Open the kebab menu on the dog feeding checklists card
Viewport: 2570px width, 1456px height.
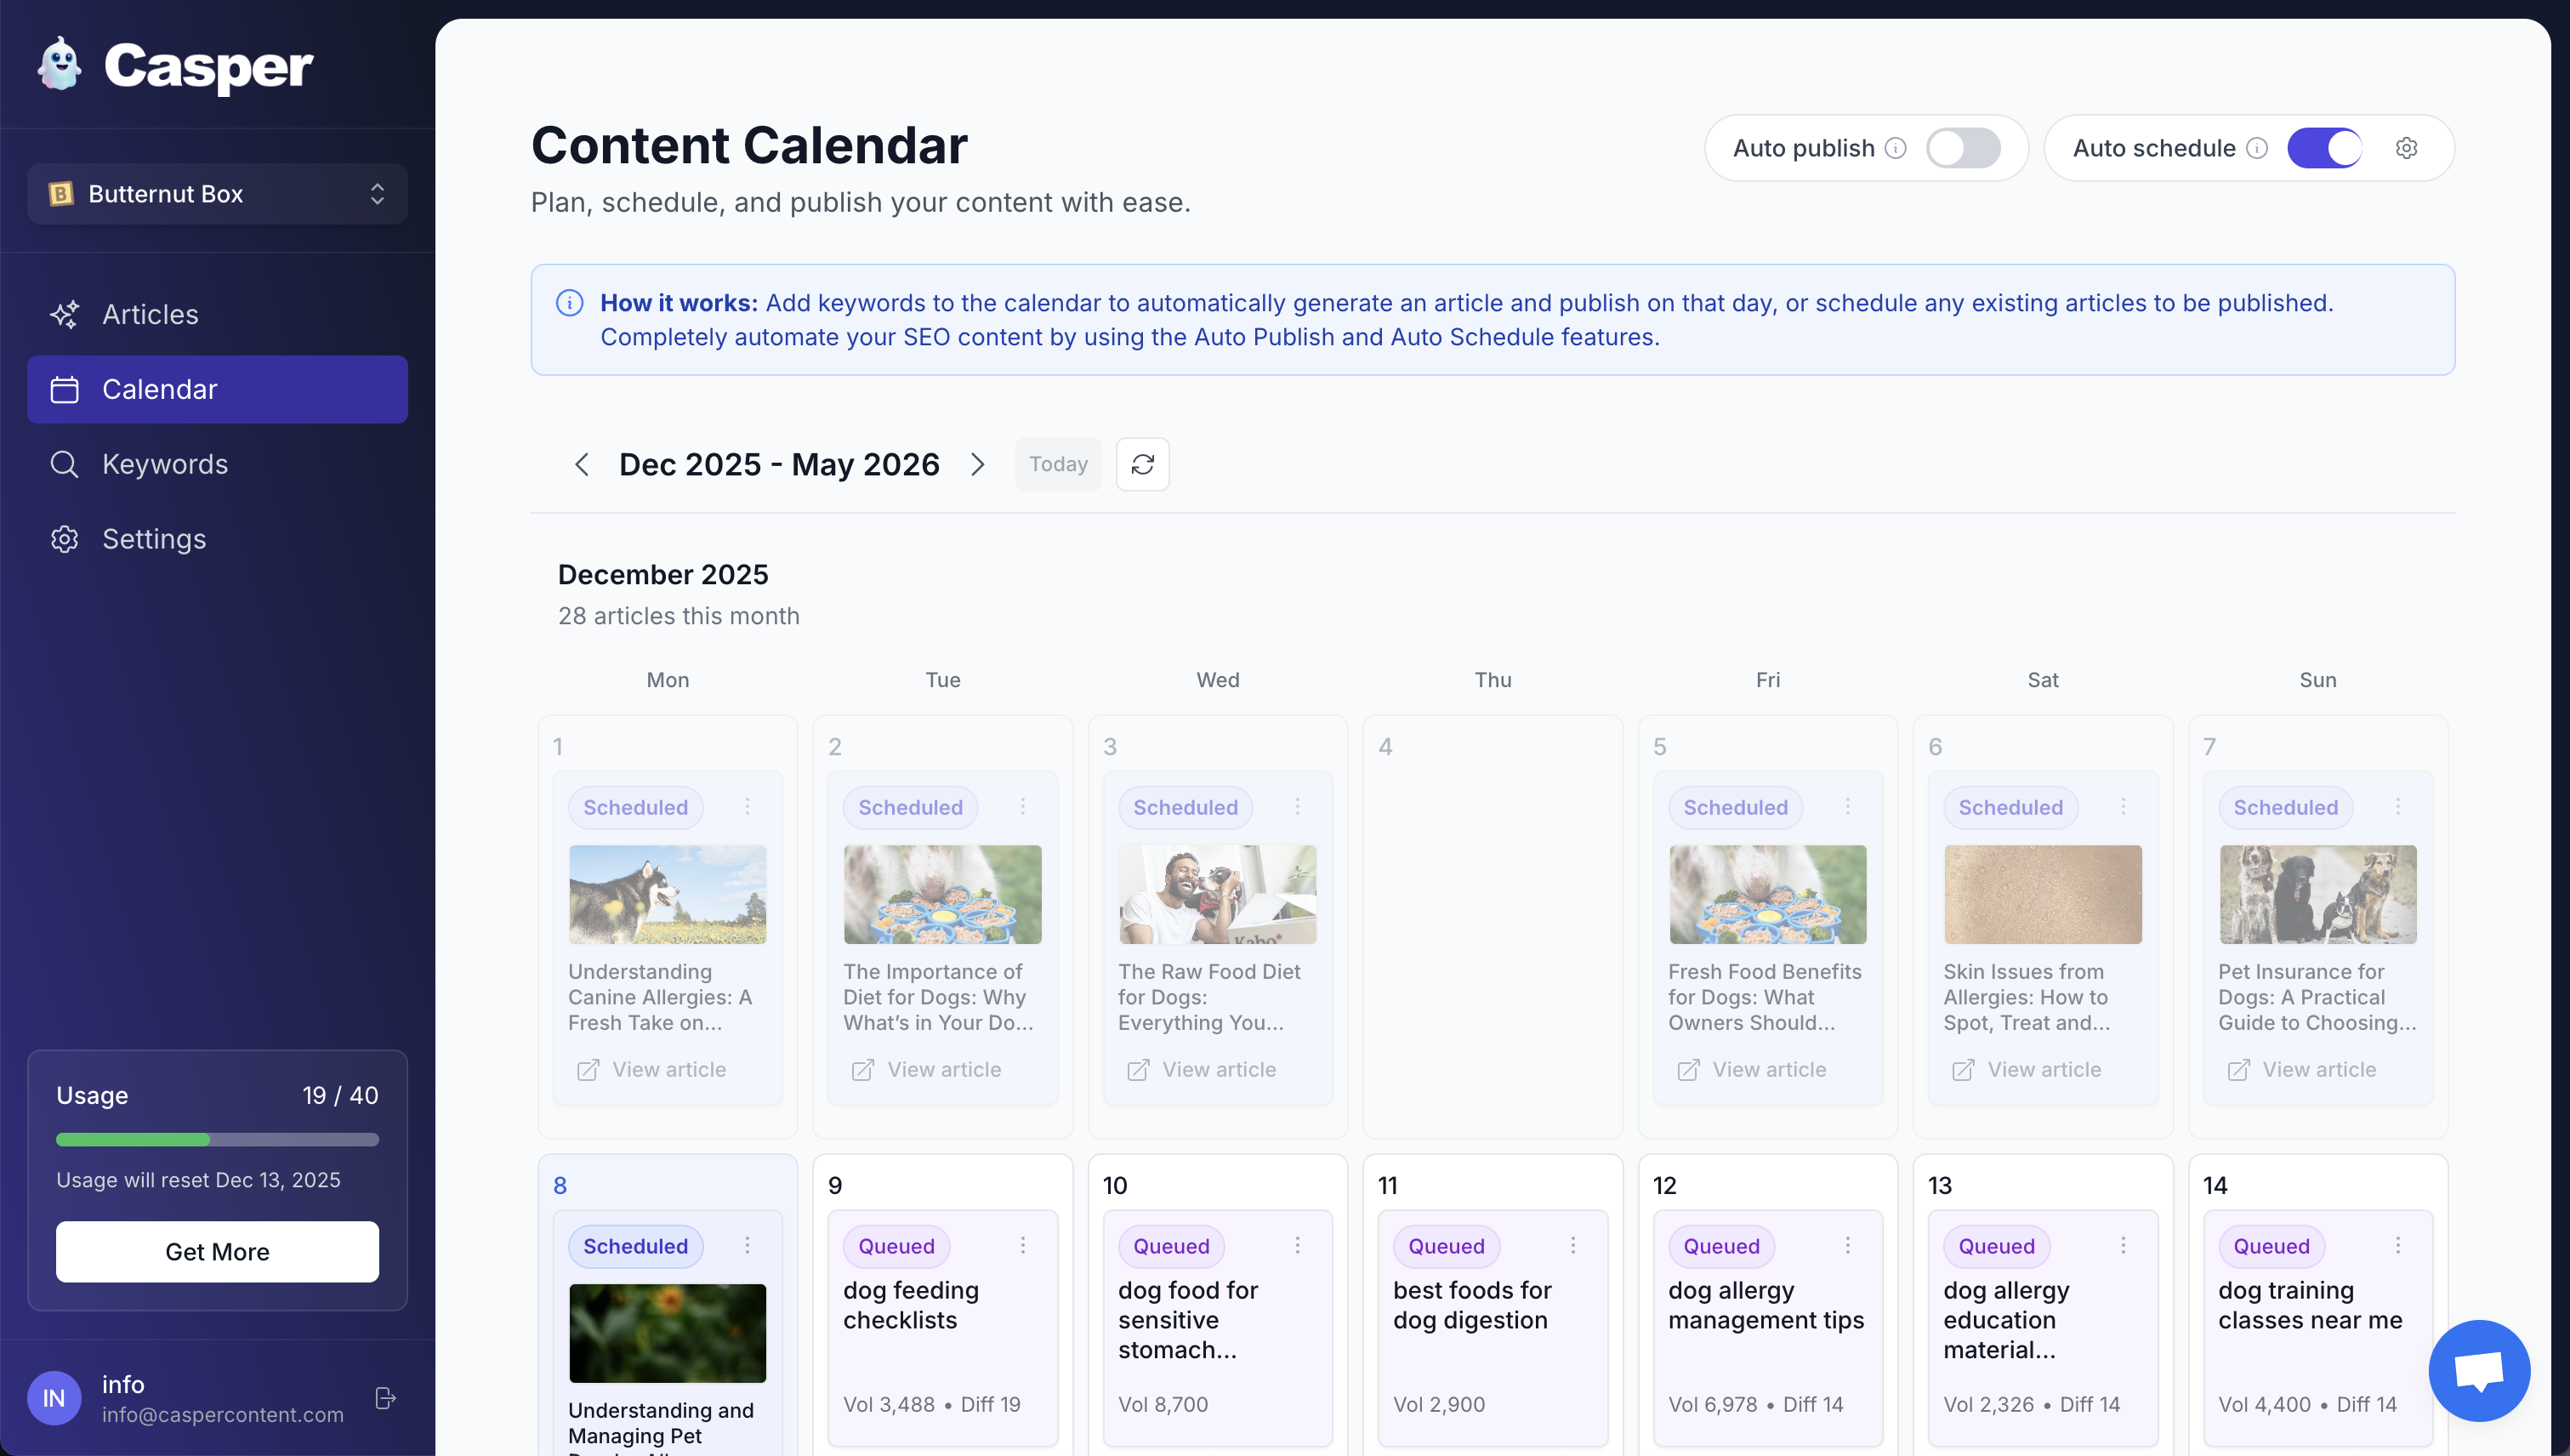(x=1023, y=1246)
